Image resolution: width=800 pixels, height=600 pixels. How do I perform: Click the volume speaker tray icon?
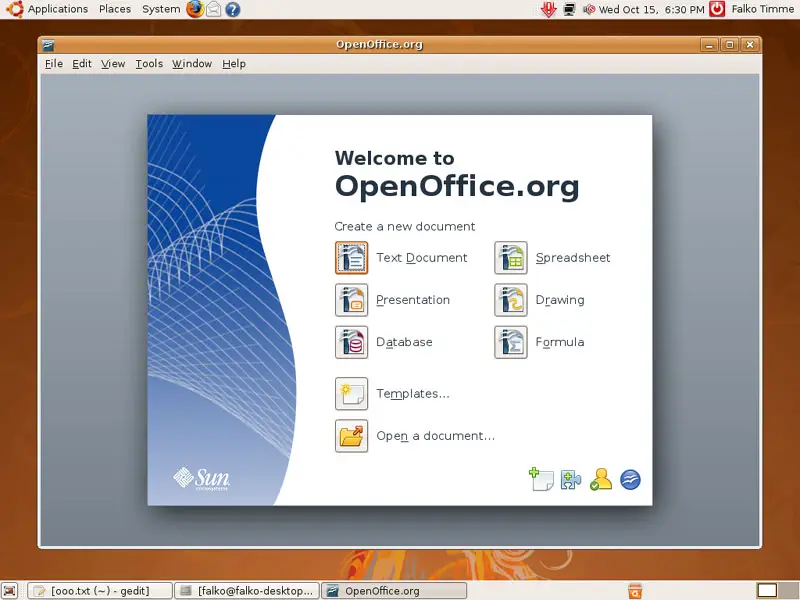pos(589,9)
